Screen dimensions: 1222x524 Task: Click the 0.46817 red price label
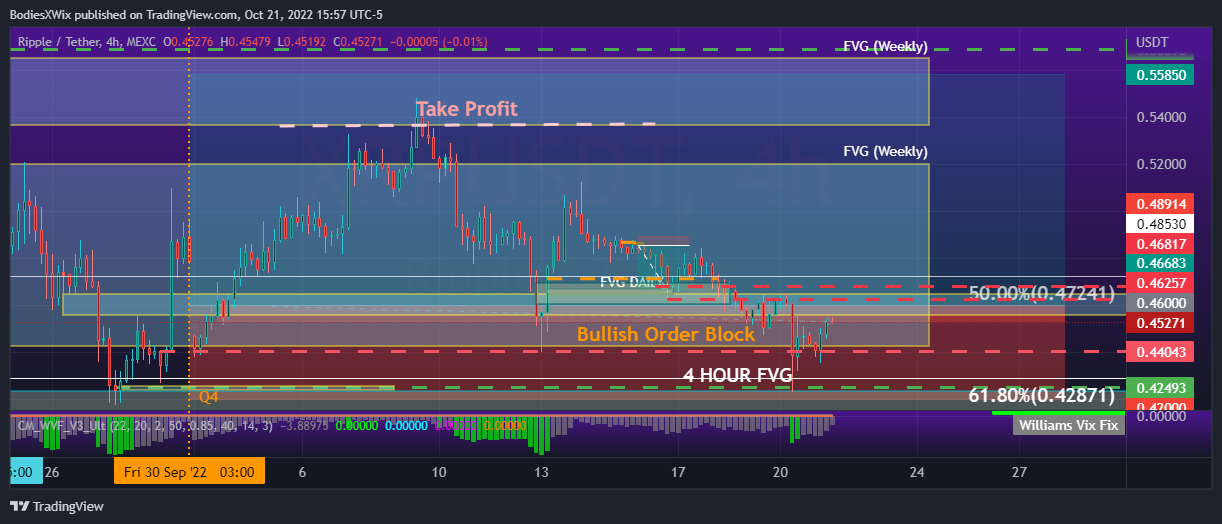(1160, 244)
